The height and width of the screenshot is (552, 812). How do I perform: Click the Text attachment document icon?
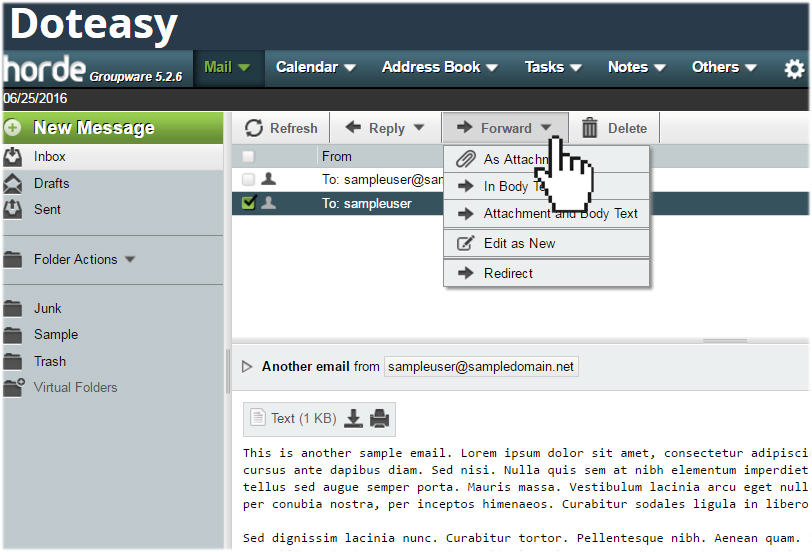point(258,417)
